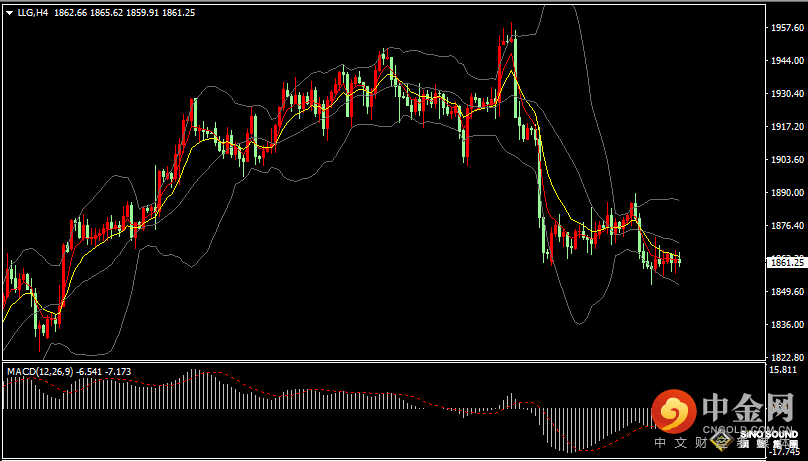
Task: Select the 1836.00 price scale label
Action: [785, 325]
